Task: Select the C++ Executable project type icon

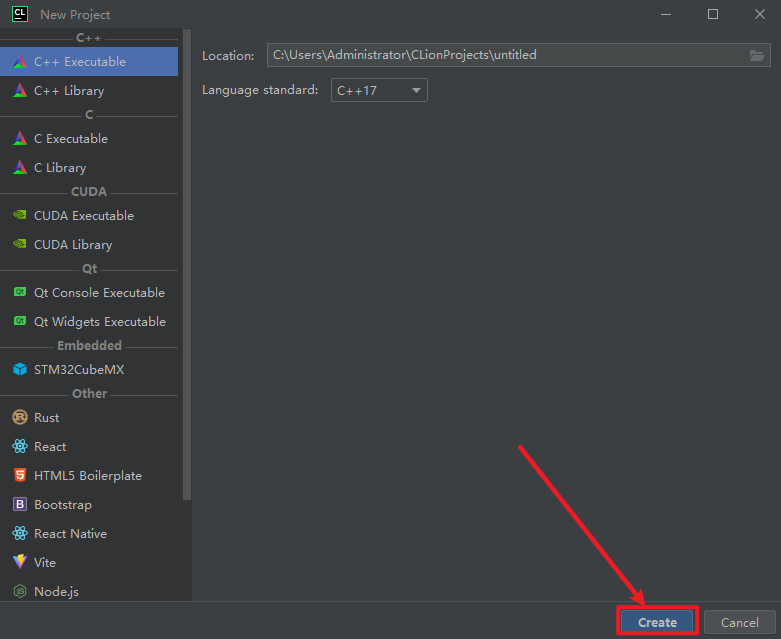Action: coord(20,62)
